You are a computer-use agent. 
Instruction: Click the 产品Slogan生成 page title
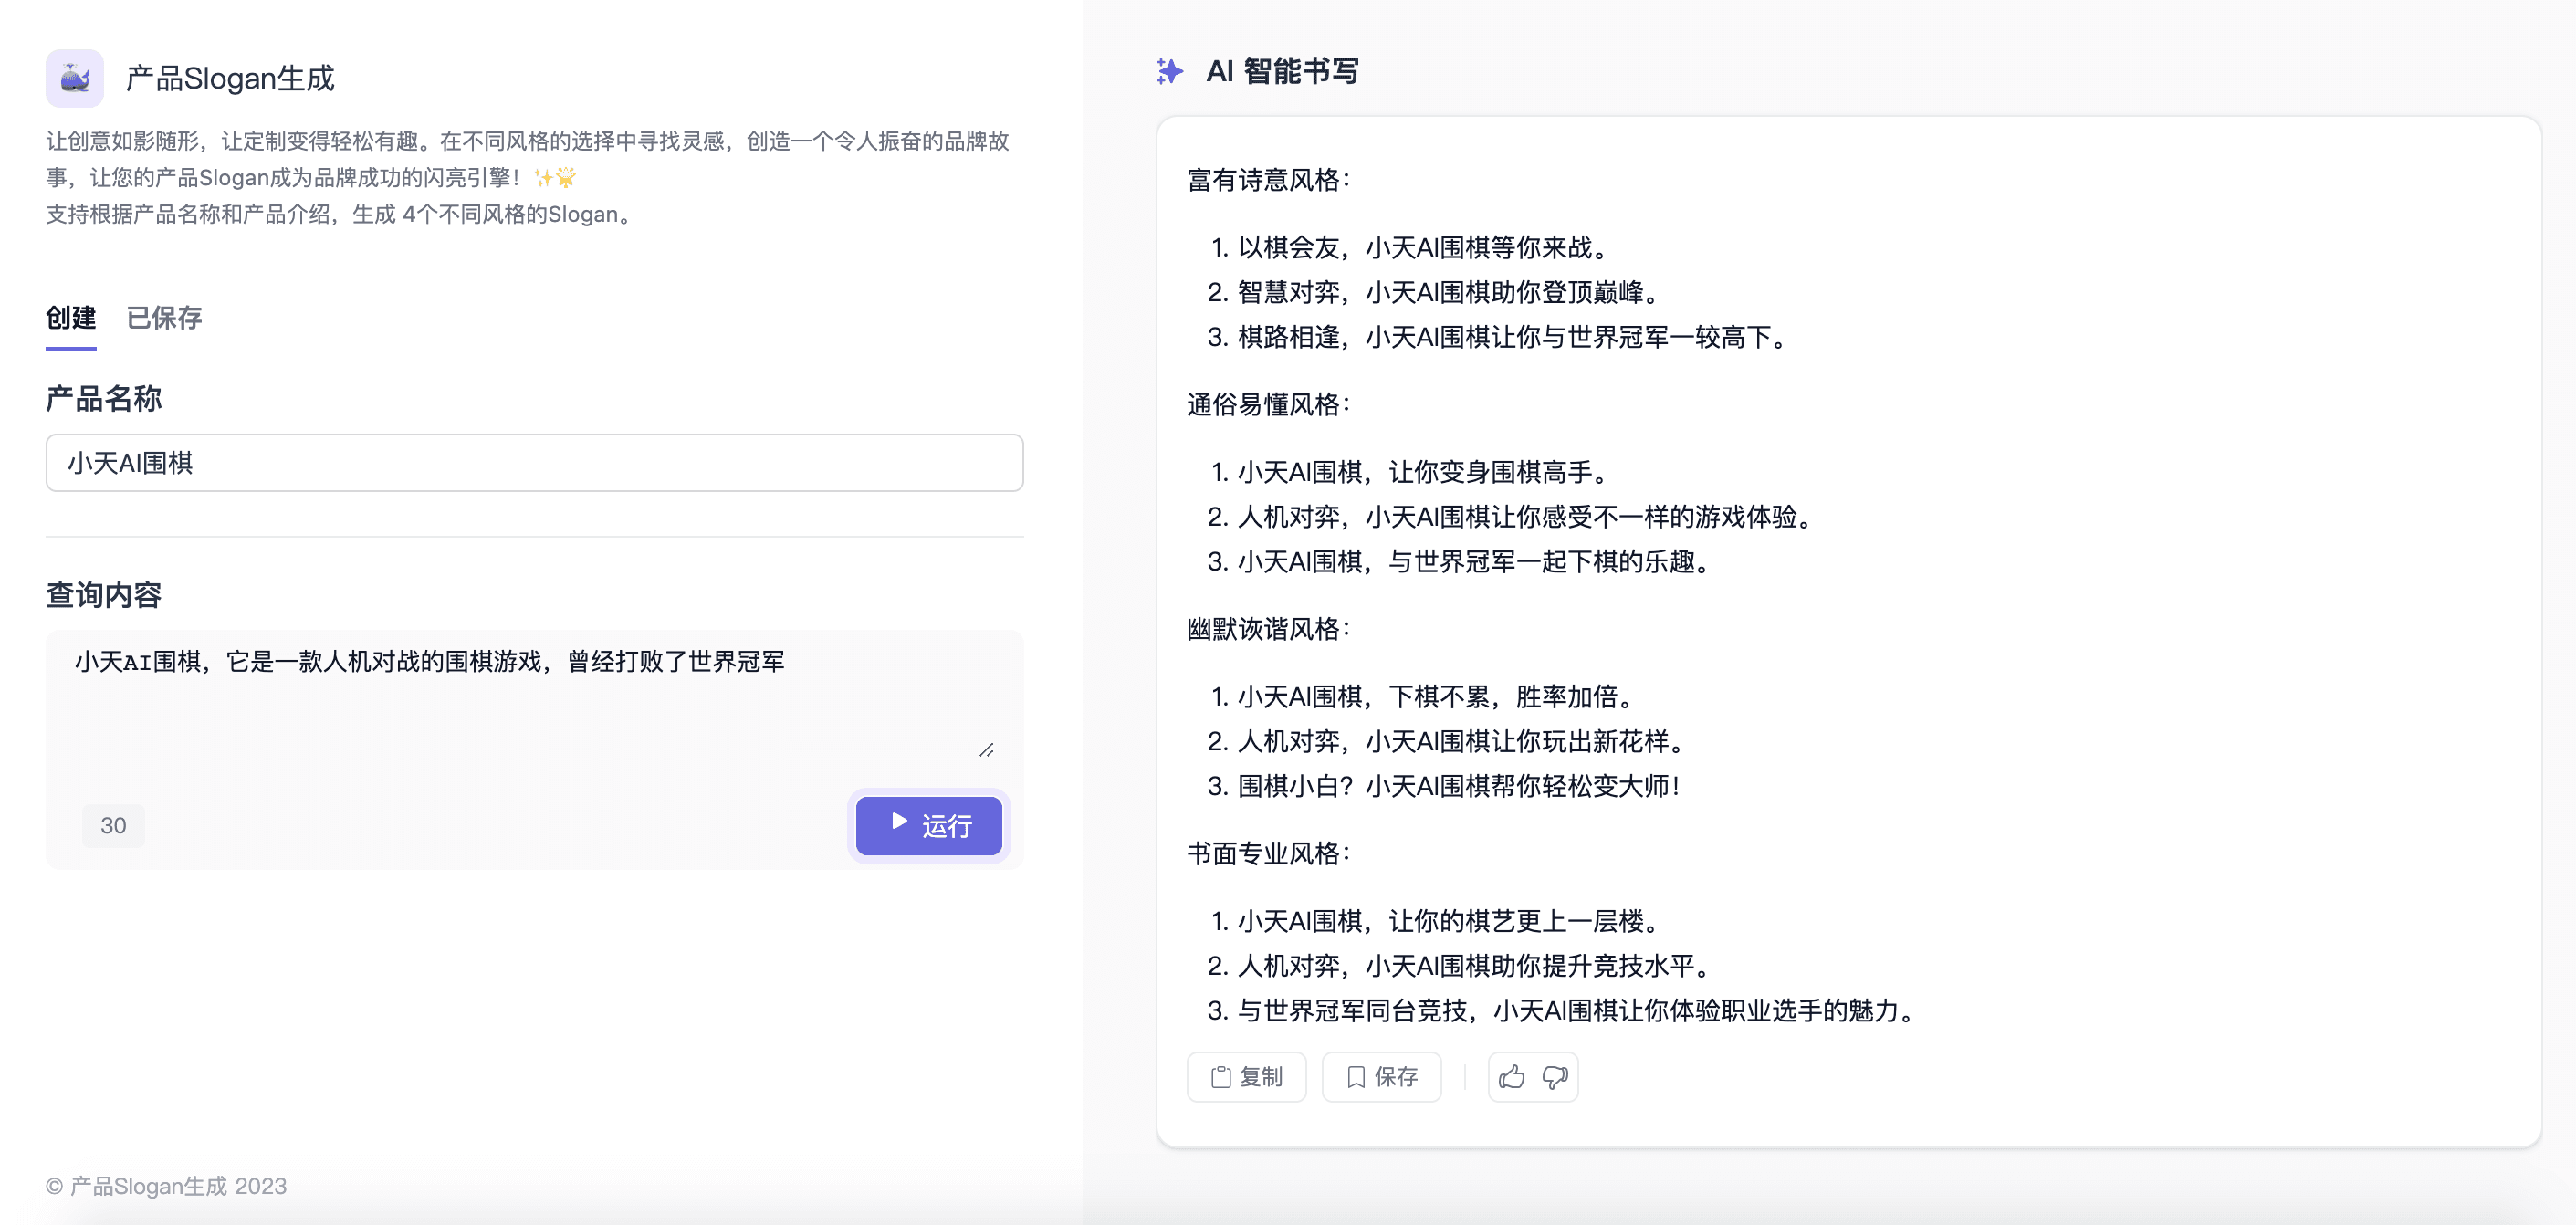[230, 78]
